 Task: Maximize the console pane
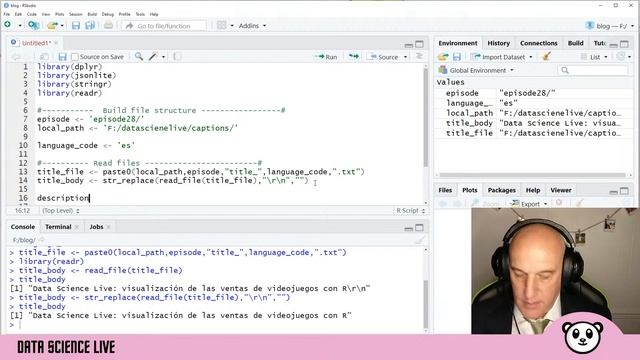click(x=419, y=228)
